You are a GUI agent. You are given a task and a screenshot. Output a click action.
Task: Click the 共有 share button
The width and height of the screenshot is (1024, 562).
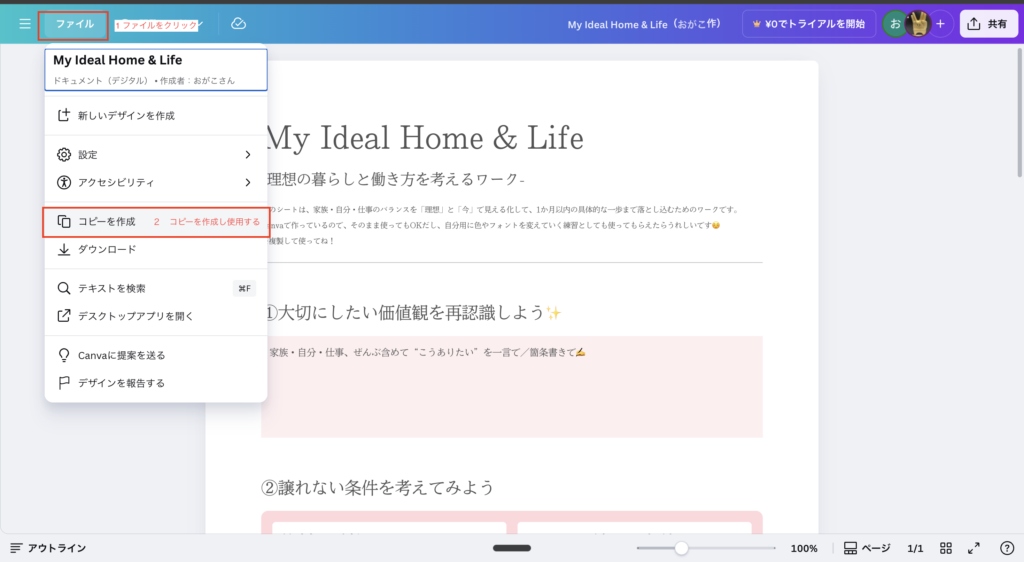click(988, 24)
